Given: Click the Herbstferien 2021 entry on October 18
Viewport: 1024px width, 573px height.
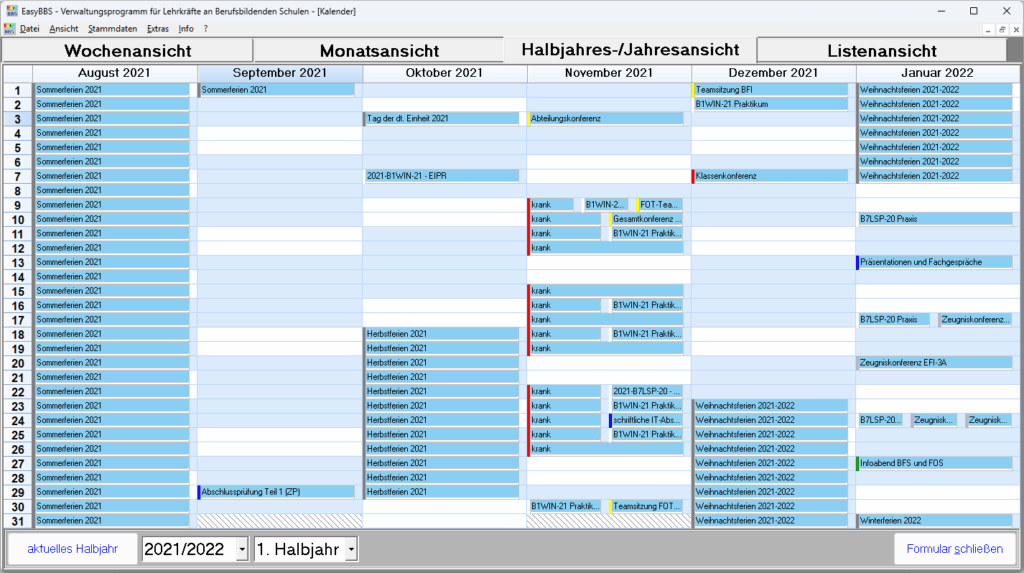Looking at the screenshot, I should (x=441, y=334).
